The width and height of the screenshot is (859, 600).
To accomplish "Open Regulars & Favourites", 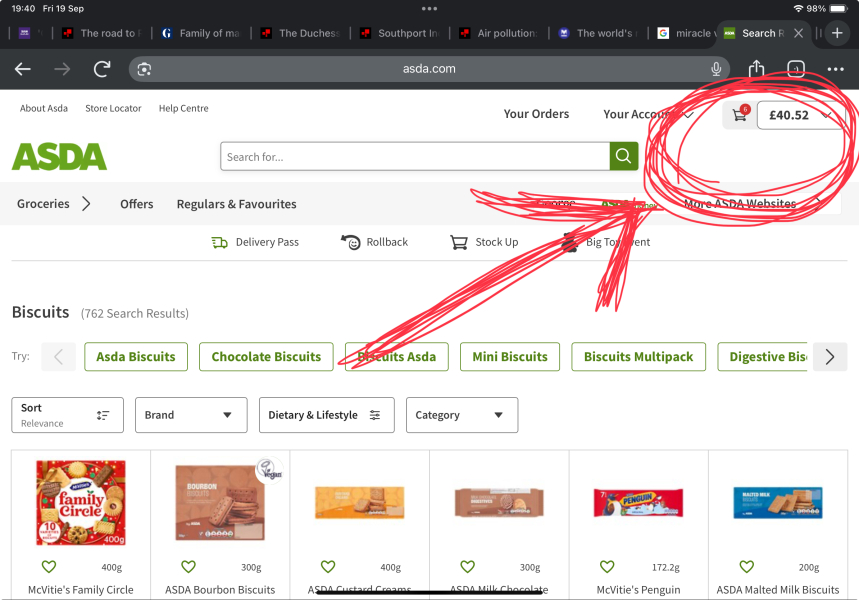I will click(236, 204).
